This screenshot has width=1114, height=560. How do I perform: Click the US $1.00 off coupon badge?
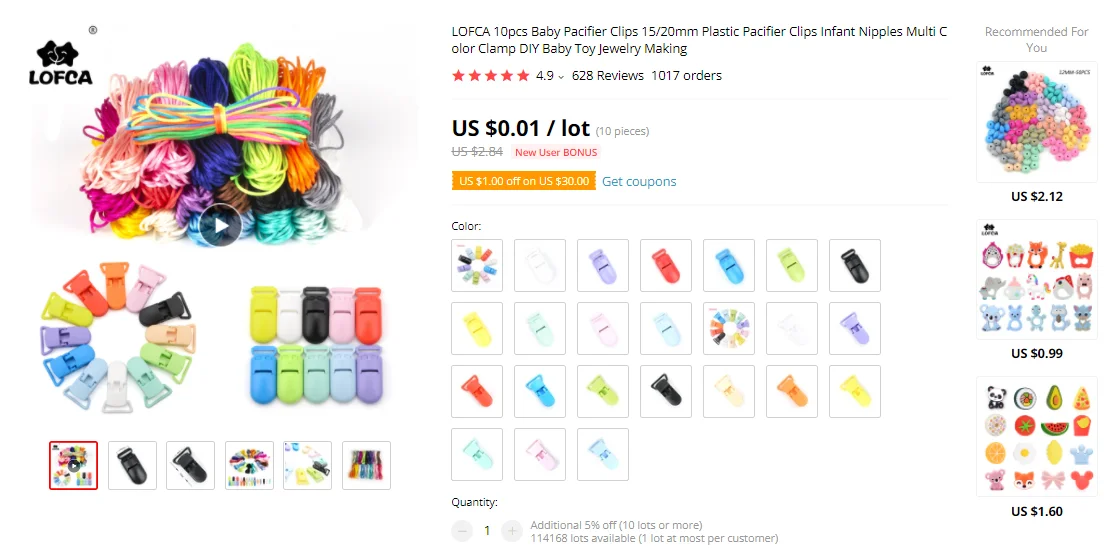point(524,181)
